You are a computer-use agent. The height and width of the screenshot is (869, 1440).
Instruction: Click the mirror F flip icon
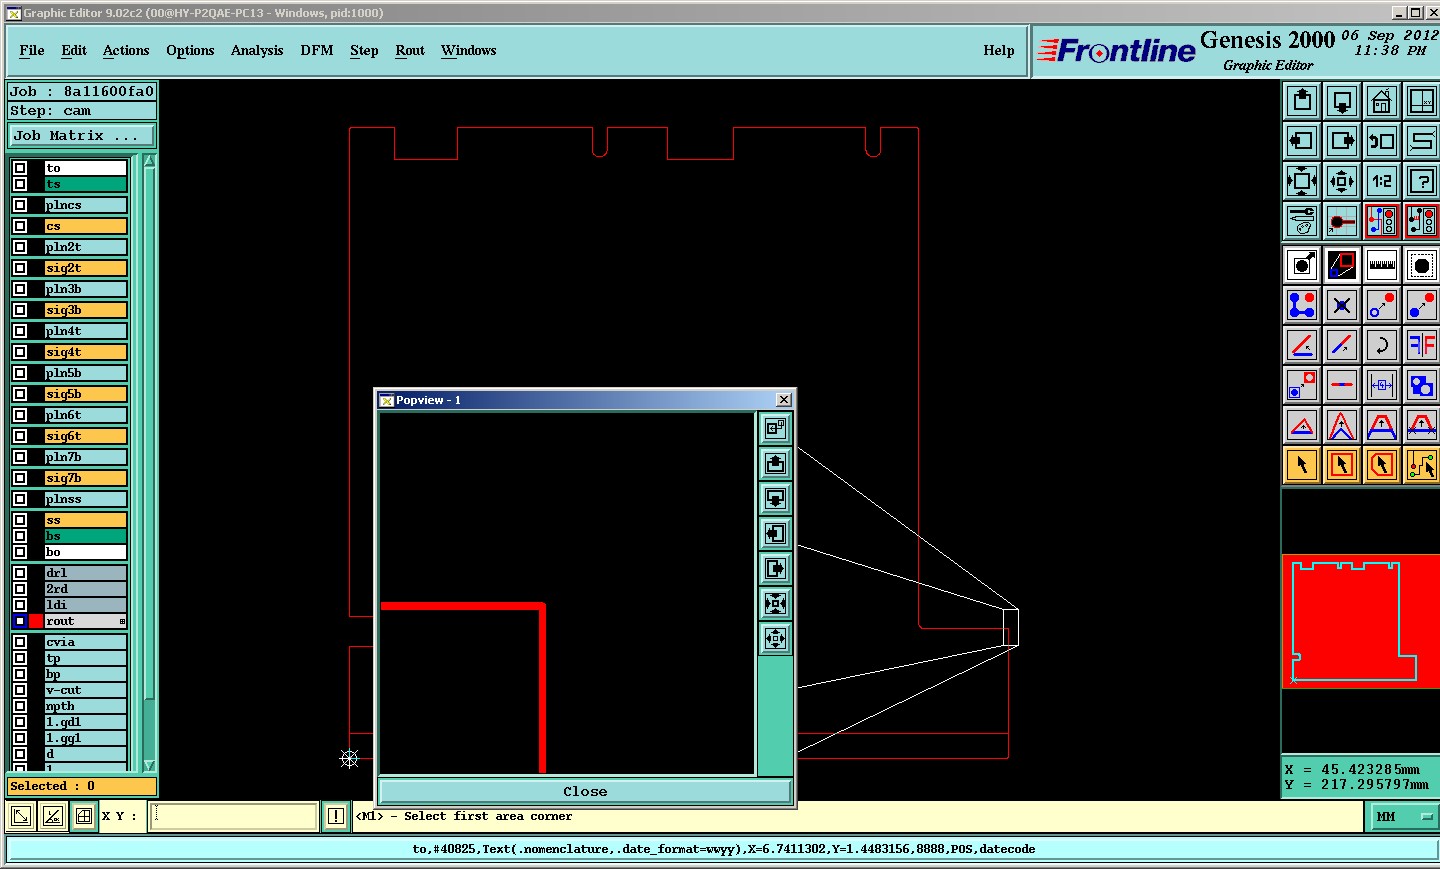(x=1421, y=345)
